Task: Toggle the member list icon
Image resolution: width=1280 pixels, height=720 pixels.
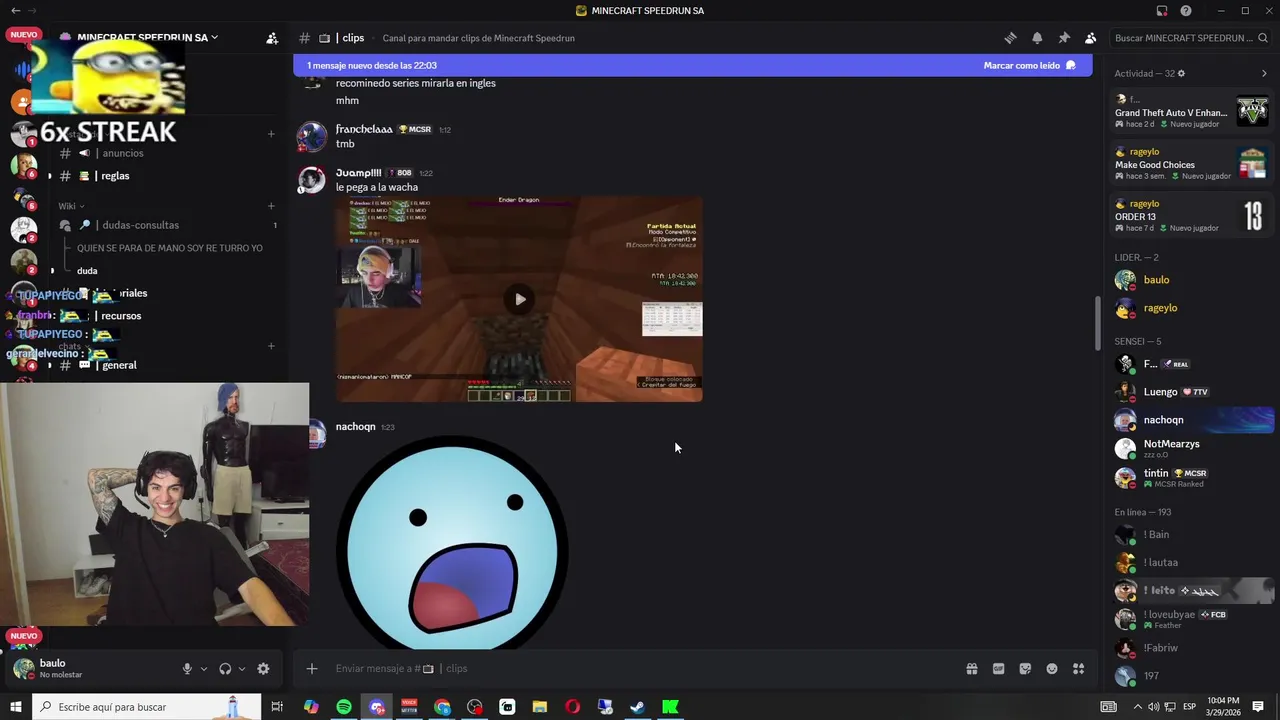Action: [x=1090, y=38]
